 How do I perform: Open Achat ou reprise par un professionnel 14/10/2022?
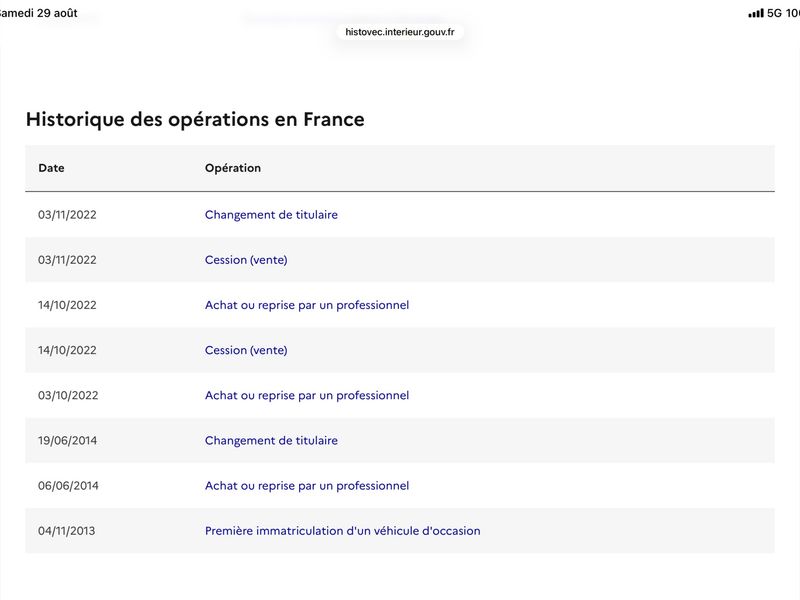point(307,305)
